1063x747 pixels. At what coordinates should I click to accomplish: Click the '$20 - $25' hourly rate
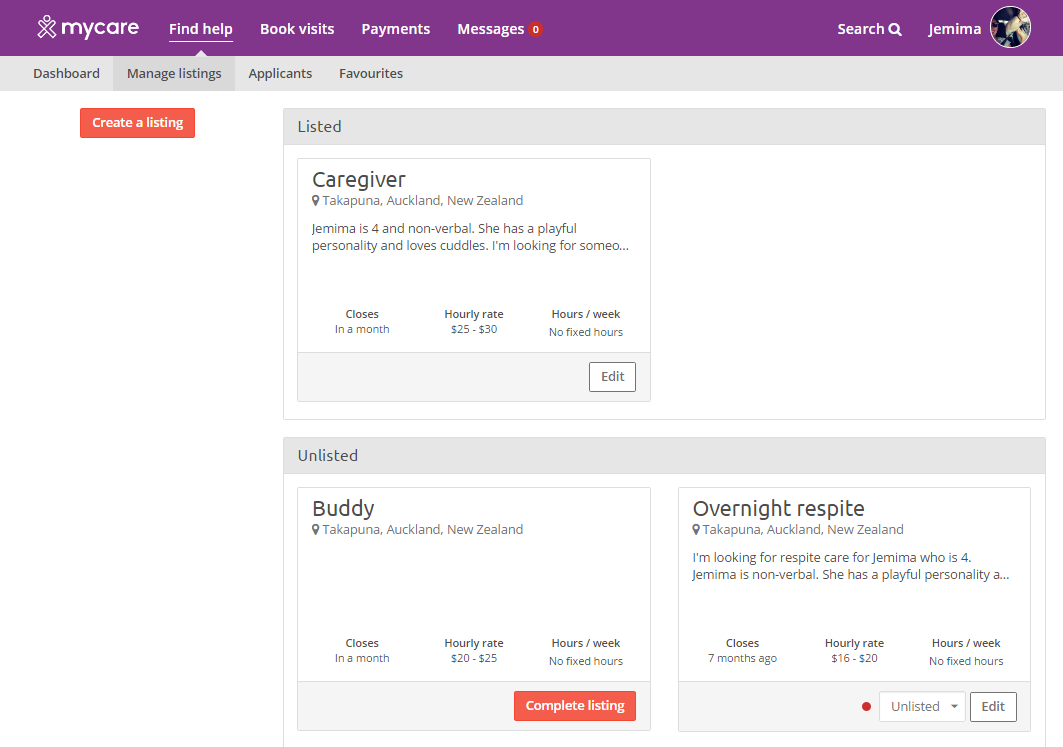point(474,658)
